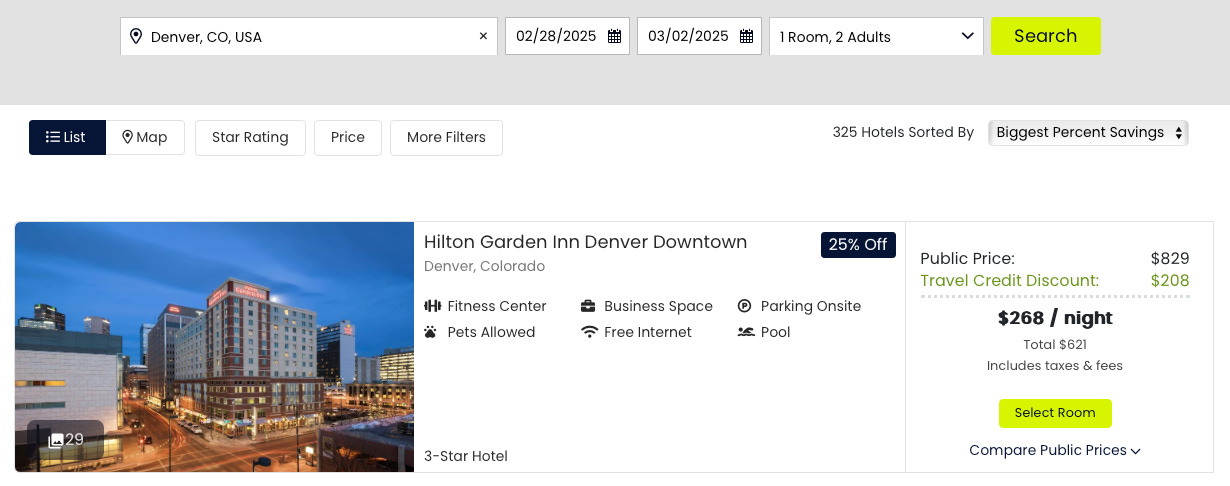
Task: Click the Denver, CO, USA destination field
Action: point(309,36)
